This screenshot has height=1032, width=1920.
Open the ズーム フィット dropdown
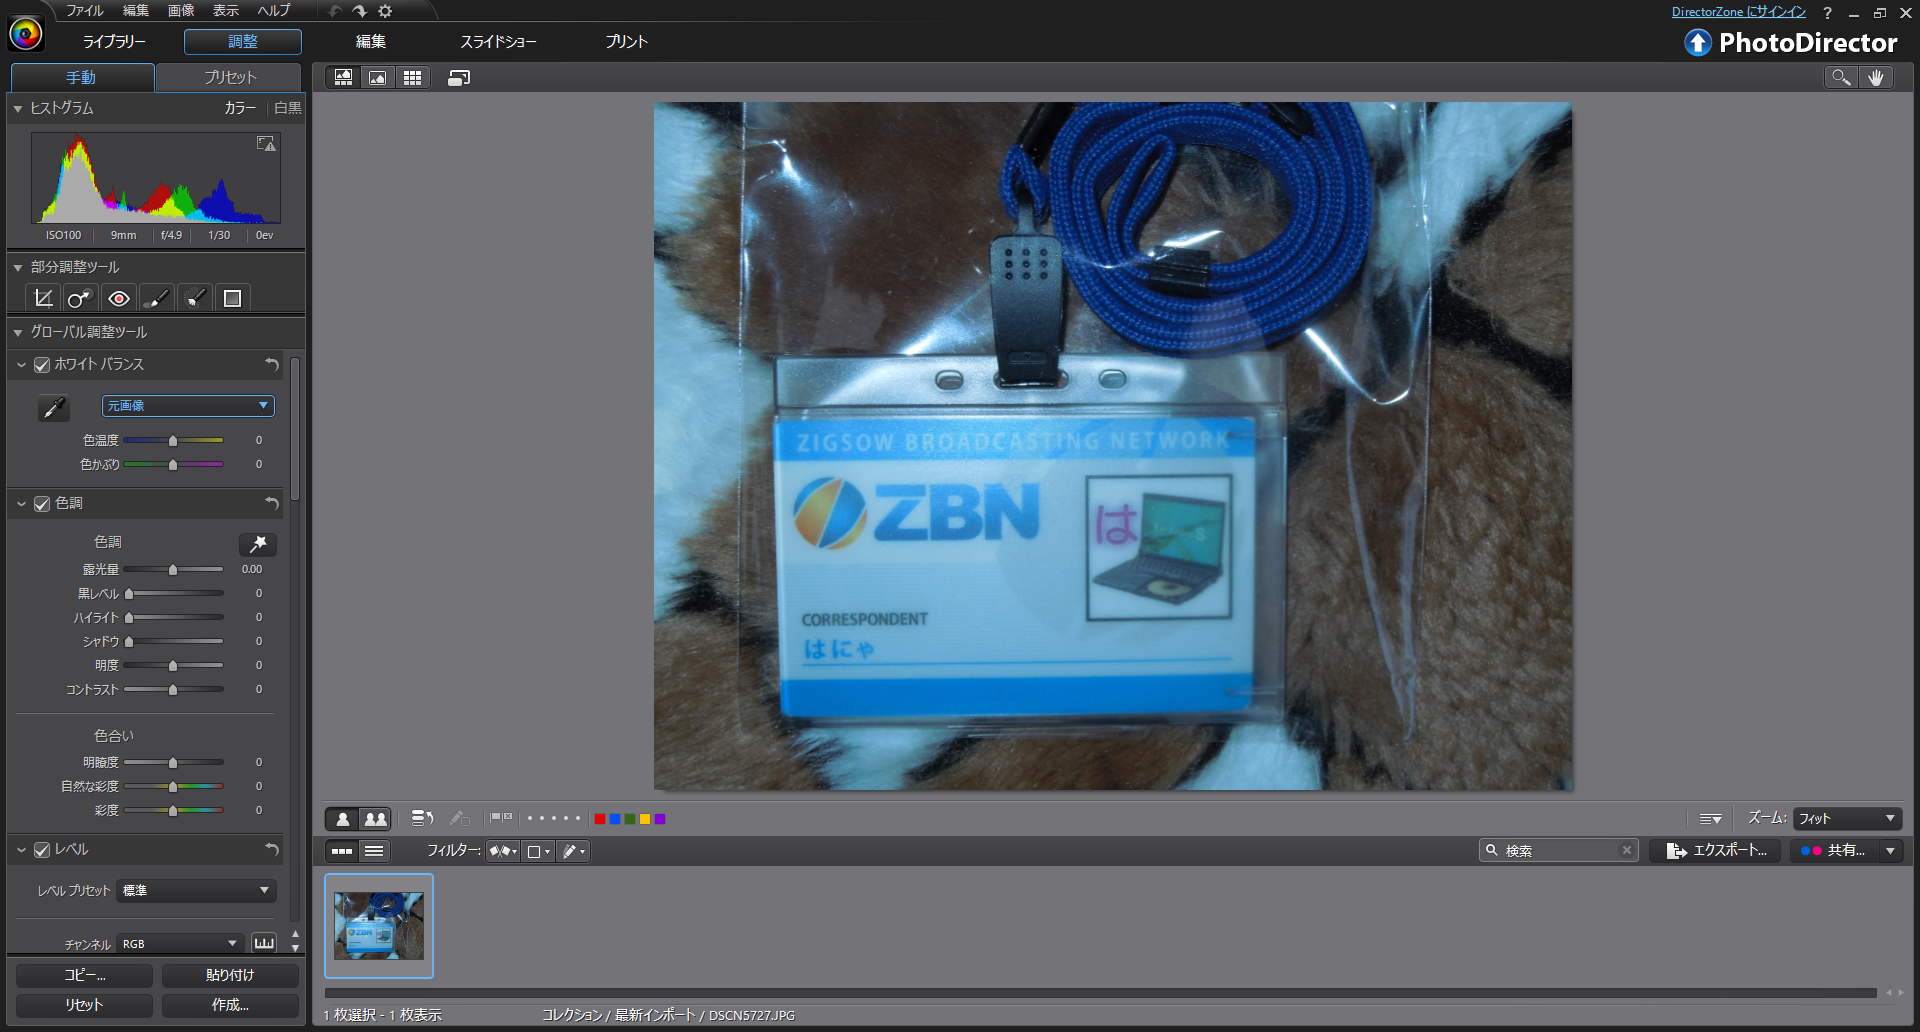1847,819
